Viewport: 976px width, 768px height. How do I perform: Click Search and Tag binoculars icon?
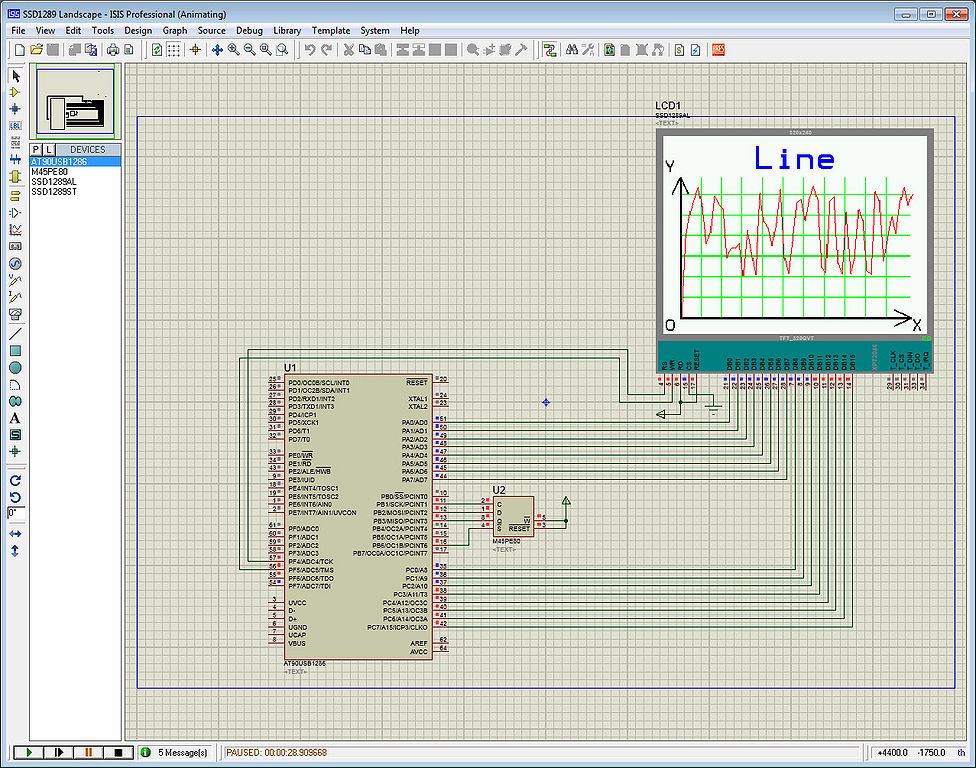click(x=571, y=50)
